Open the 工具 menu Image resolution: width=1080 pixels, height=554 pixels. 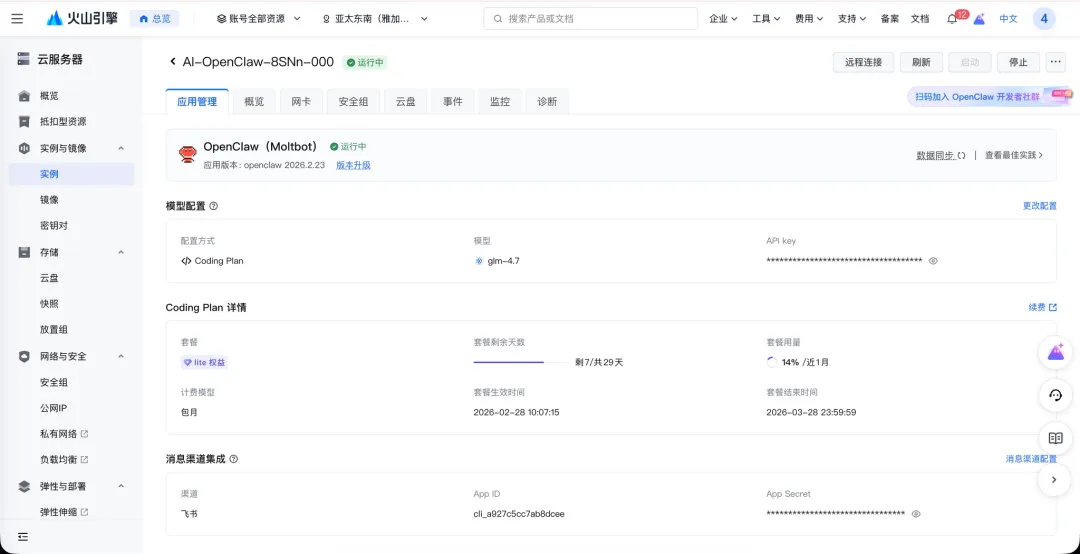click(x=766, y=19)
